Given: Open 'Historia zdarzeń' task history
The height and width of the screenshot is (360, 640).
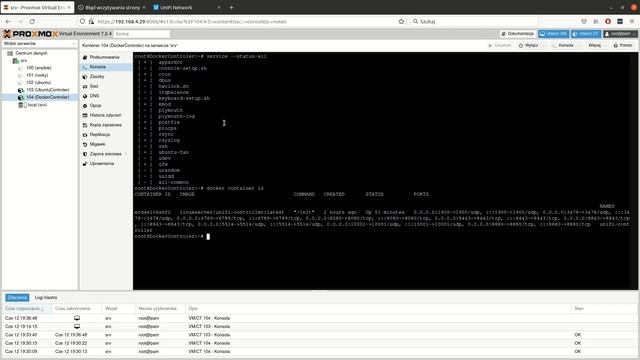Looking at the screenshot, I should tap(105, 116).
